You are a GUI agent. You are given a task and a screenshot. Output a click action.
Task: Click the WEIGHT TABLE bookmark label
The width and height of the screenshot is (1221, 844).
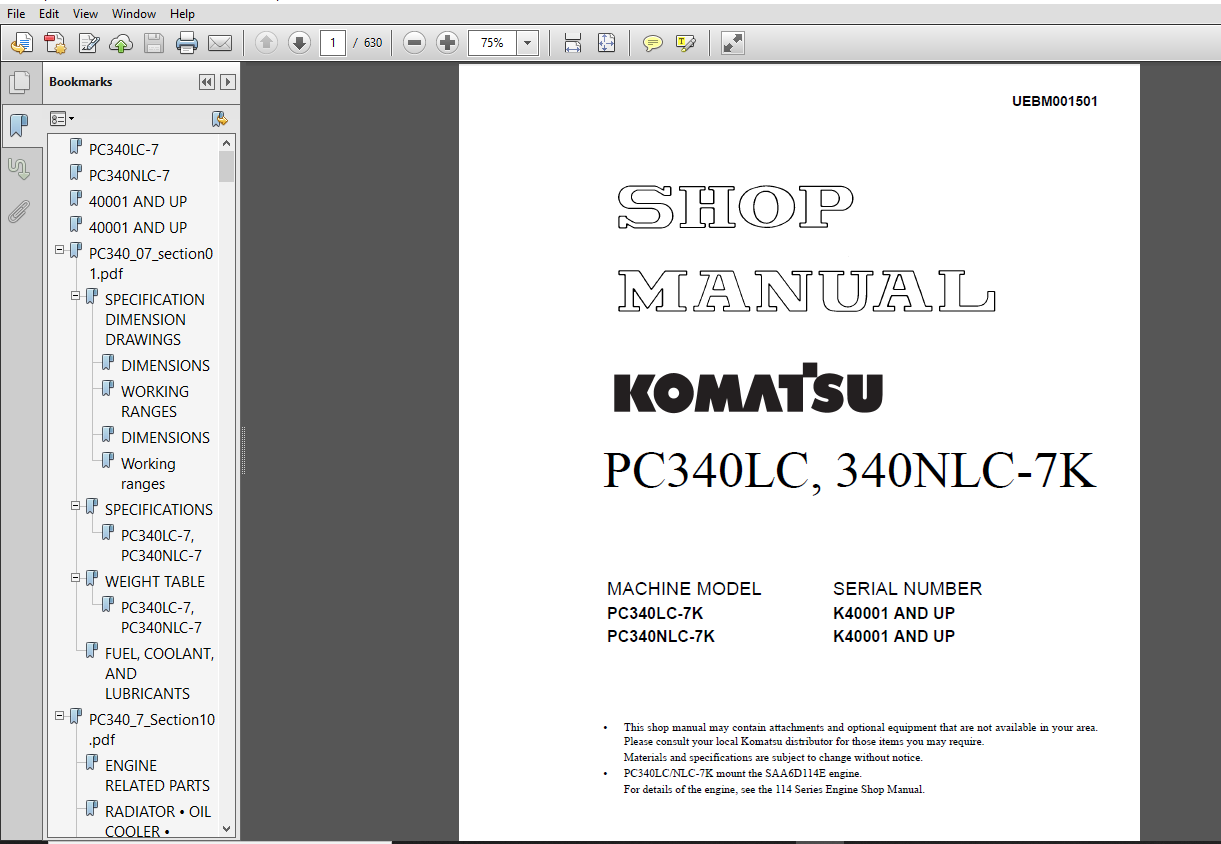[154, 581]
